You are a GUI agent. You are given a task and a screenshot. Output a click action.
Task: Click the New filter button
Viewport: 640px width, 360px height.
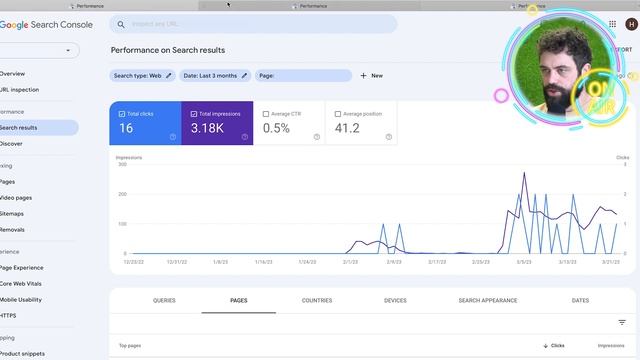[371, 76]
